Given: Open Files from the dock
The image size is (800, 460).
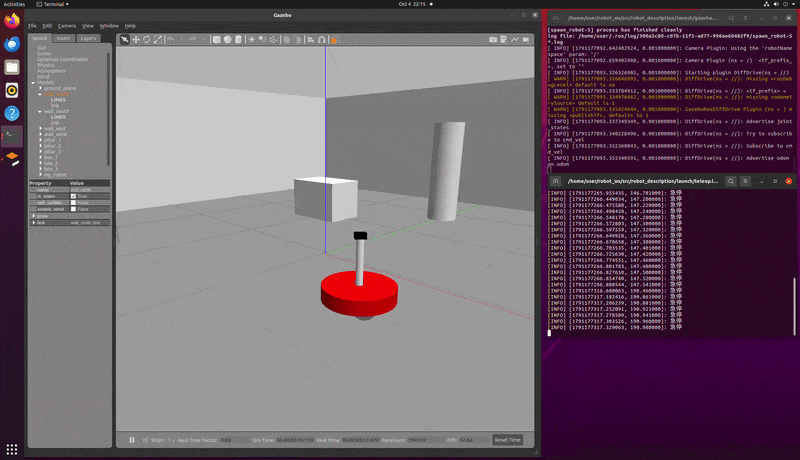Looking at the screenshot, I should [12, 67].
